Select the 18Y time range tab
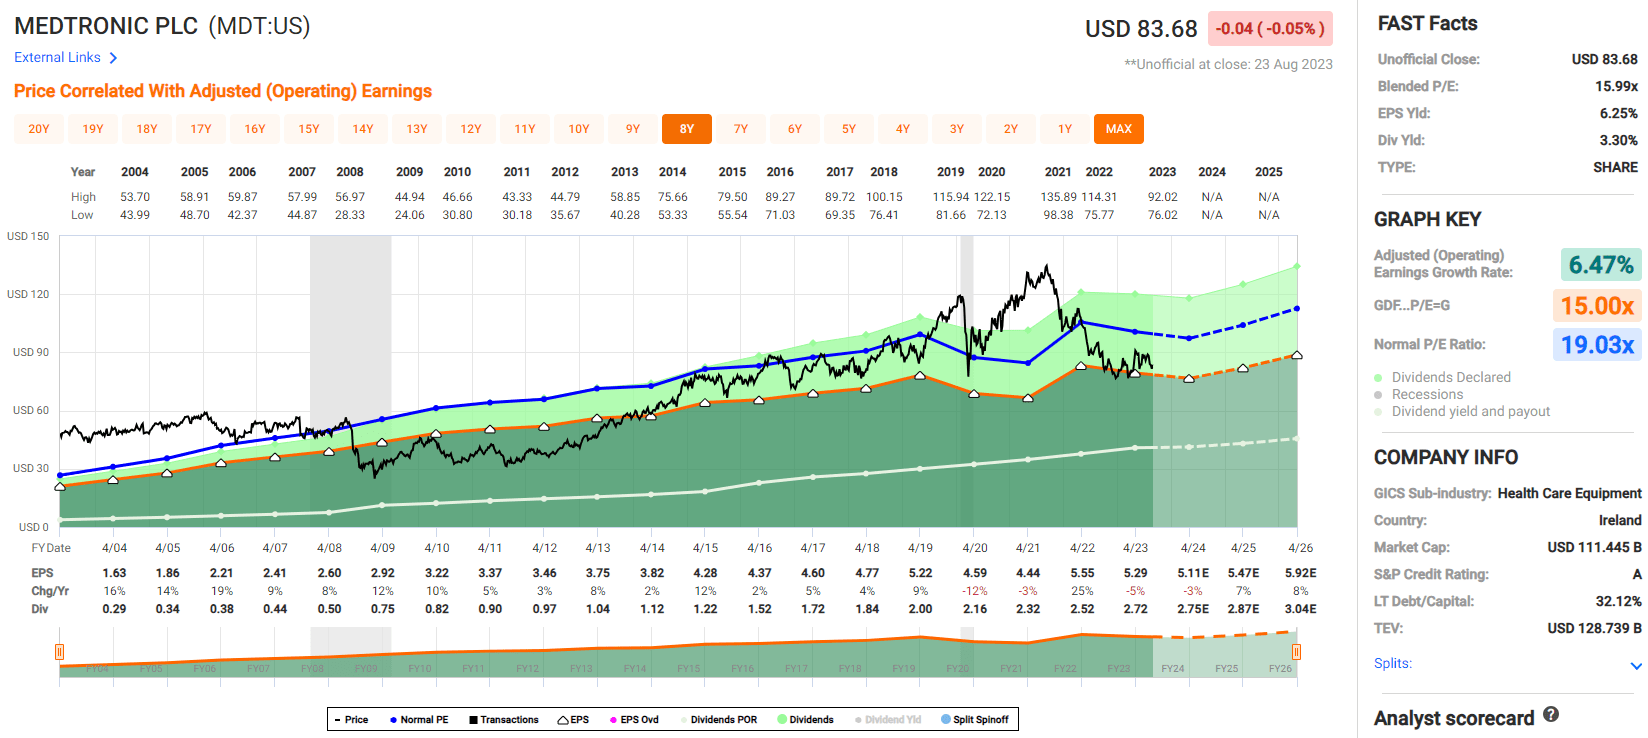The width and height of the screenshot is (1648, 738). click(147, 129)
